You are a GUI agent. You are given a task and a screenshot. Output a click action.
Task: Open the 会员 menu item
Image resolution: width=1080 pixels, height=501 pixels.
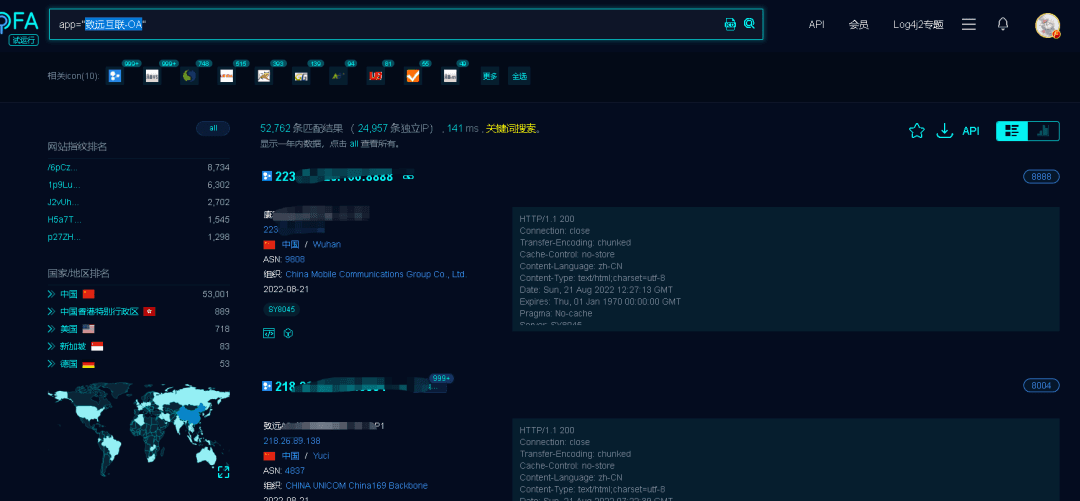tap(858, 24)
